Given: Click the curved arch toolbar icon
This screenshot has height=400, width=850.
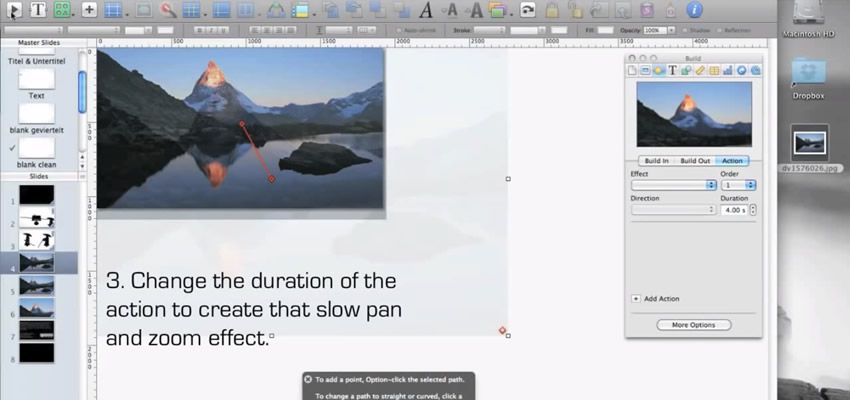Looking at the screenshot, I should point(277,10).
